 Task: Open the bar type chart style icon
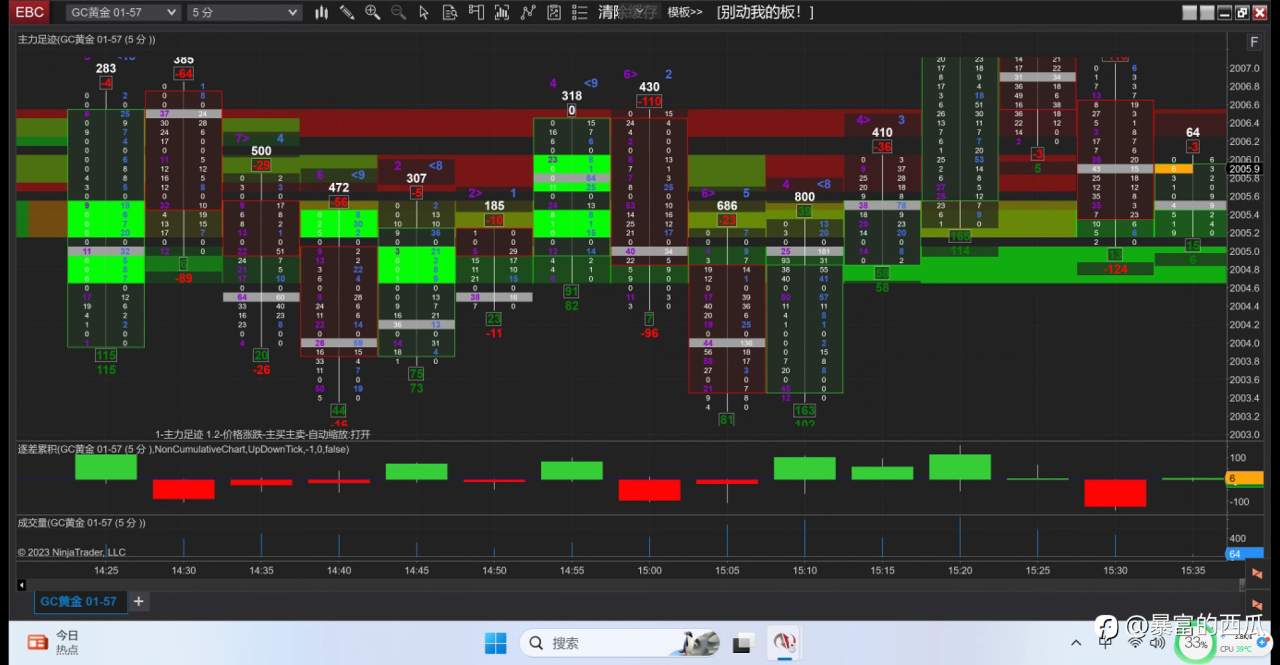point(321,12)
